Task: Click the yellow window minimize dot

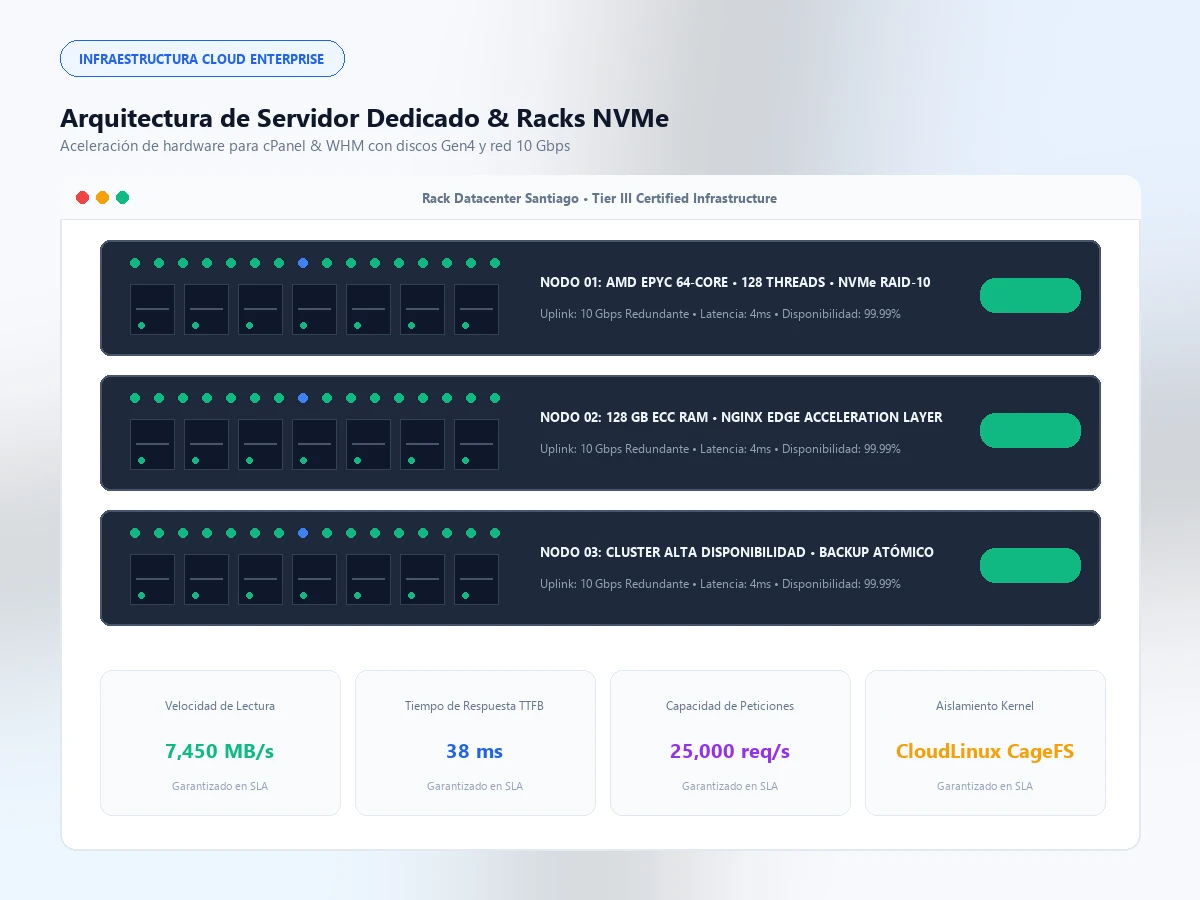Action: point(102,198)
